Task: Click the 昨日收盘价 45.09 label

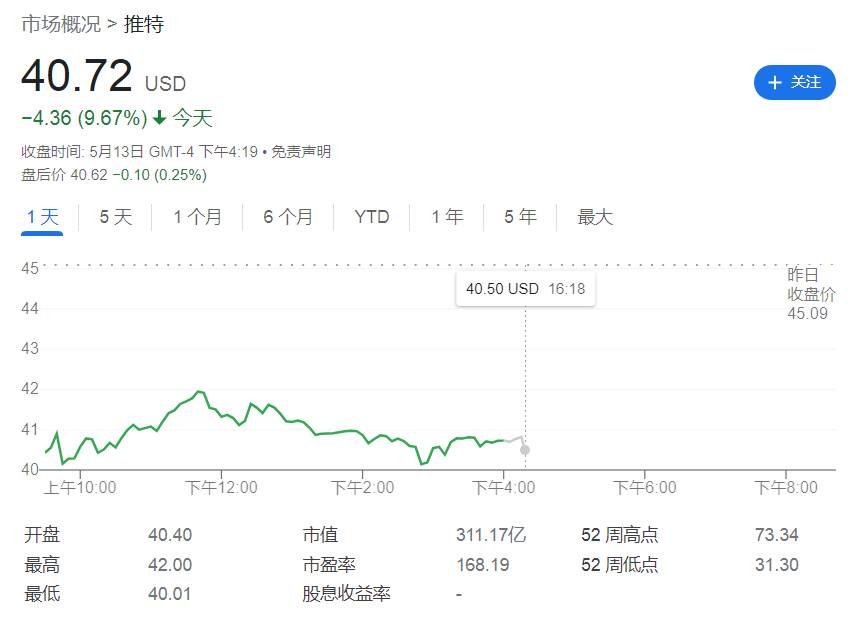Action: pos(810,294)
